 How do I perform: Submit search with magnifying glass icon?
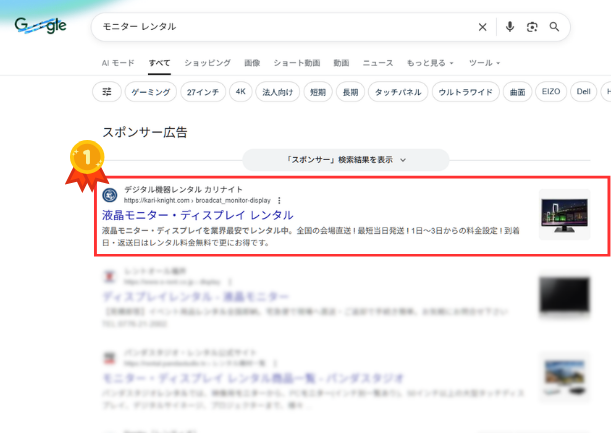coord(554,27)
